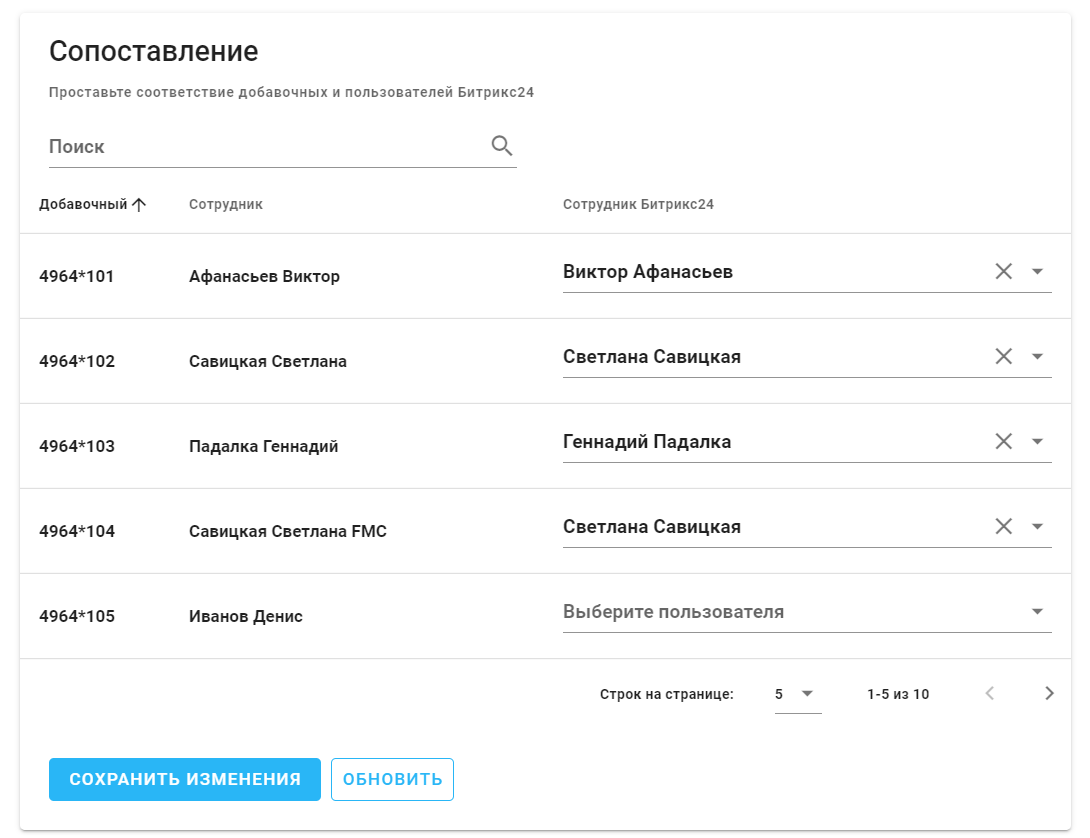
Task: Toggle sort arrow on Добавочный column
Action: pos(139,204)
